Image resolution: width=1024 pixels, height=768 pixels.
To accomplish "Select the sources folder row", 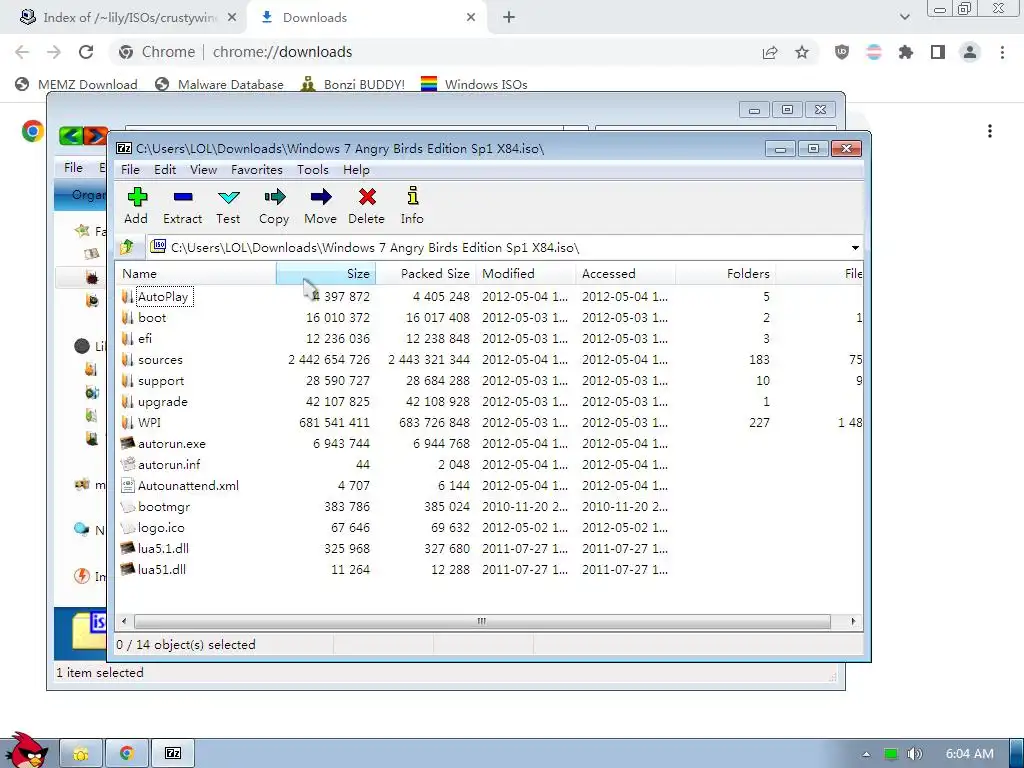I will click(489, 360).
